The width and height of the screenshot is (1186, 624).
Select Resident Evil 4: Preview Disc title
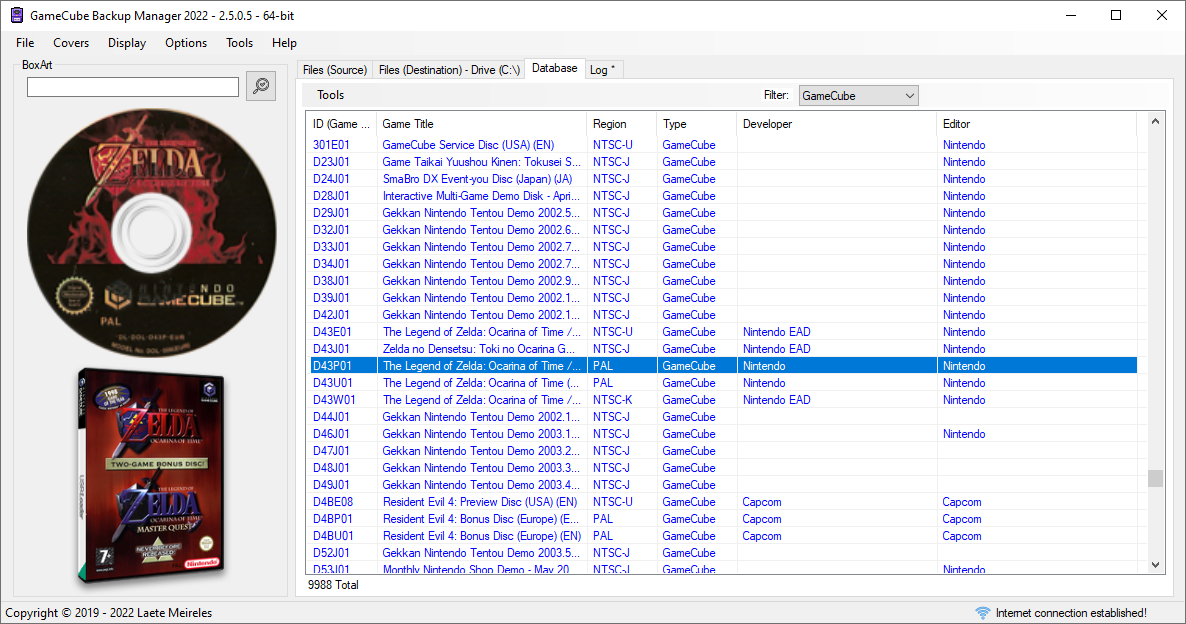pos(480,502)
